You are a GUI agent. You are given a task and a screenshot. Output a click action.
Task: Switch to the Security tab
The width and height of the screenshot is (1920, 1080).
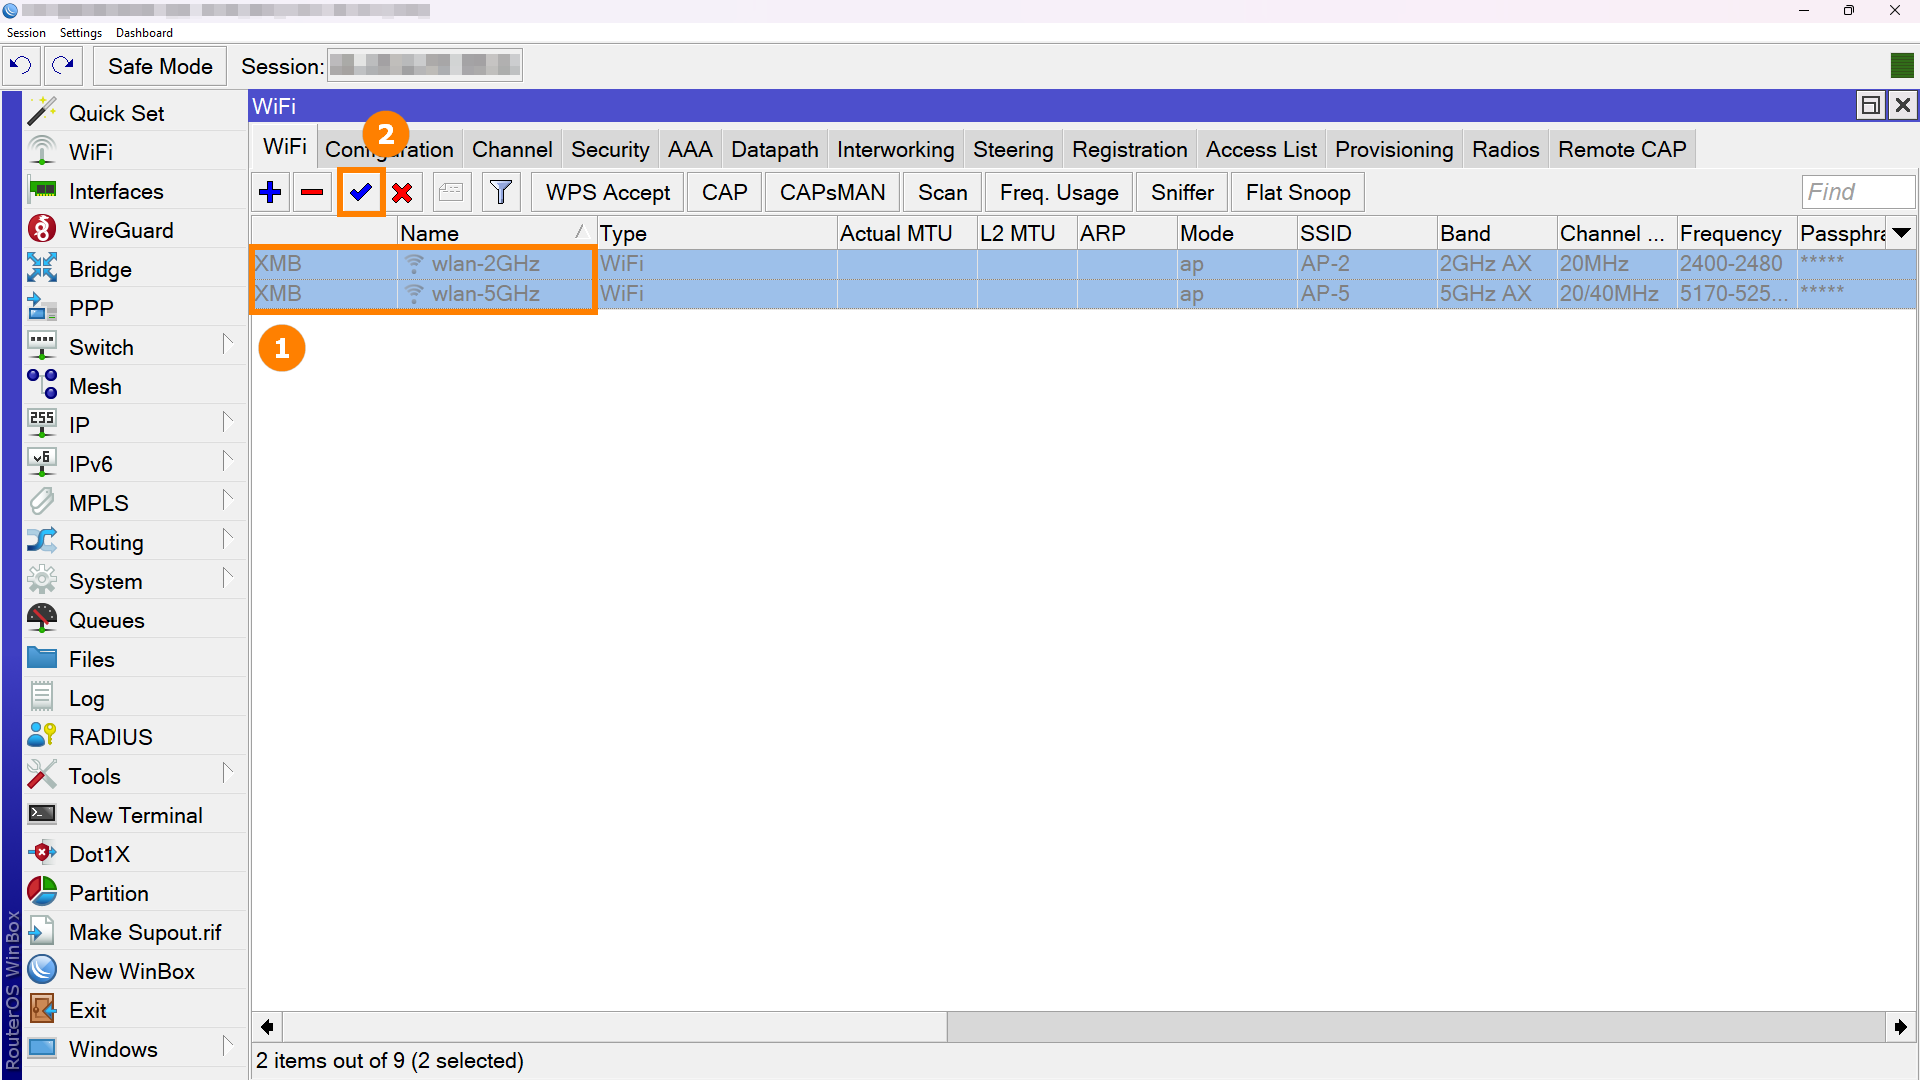610,149
